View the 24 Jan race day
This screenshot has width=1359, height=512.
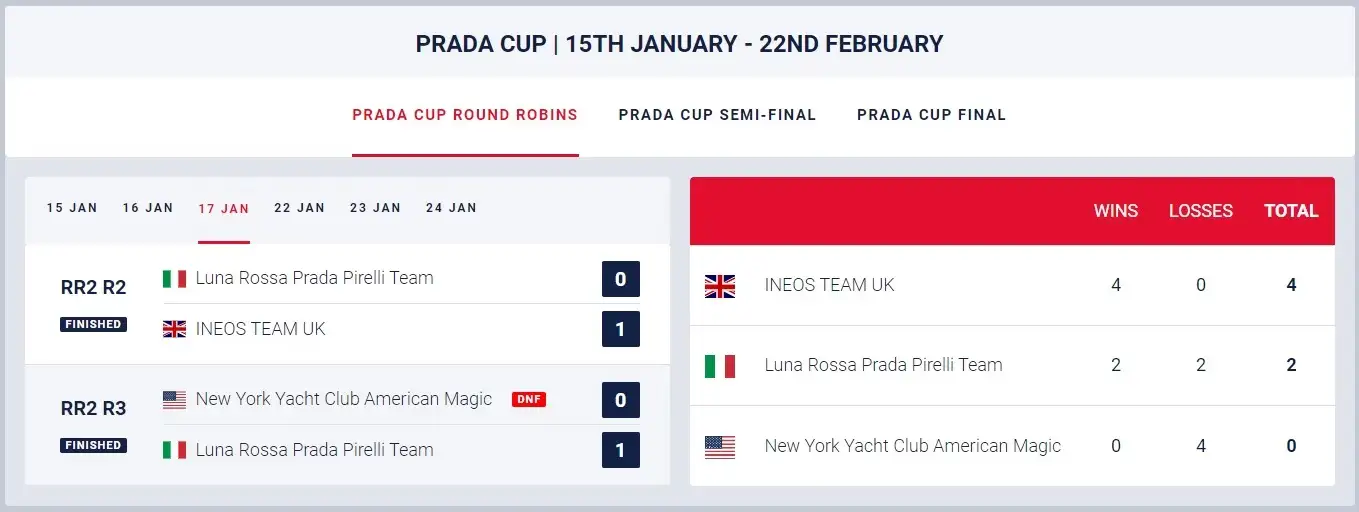tap(451, 208)
